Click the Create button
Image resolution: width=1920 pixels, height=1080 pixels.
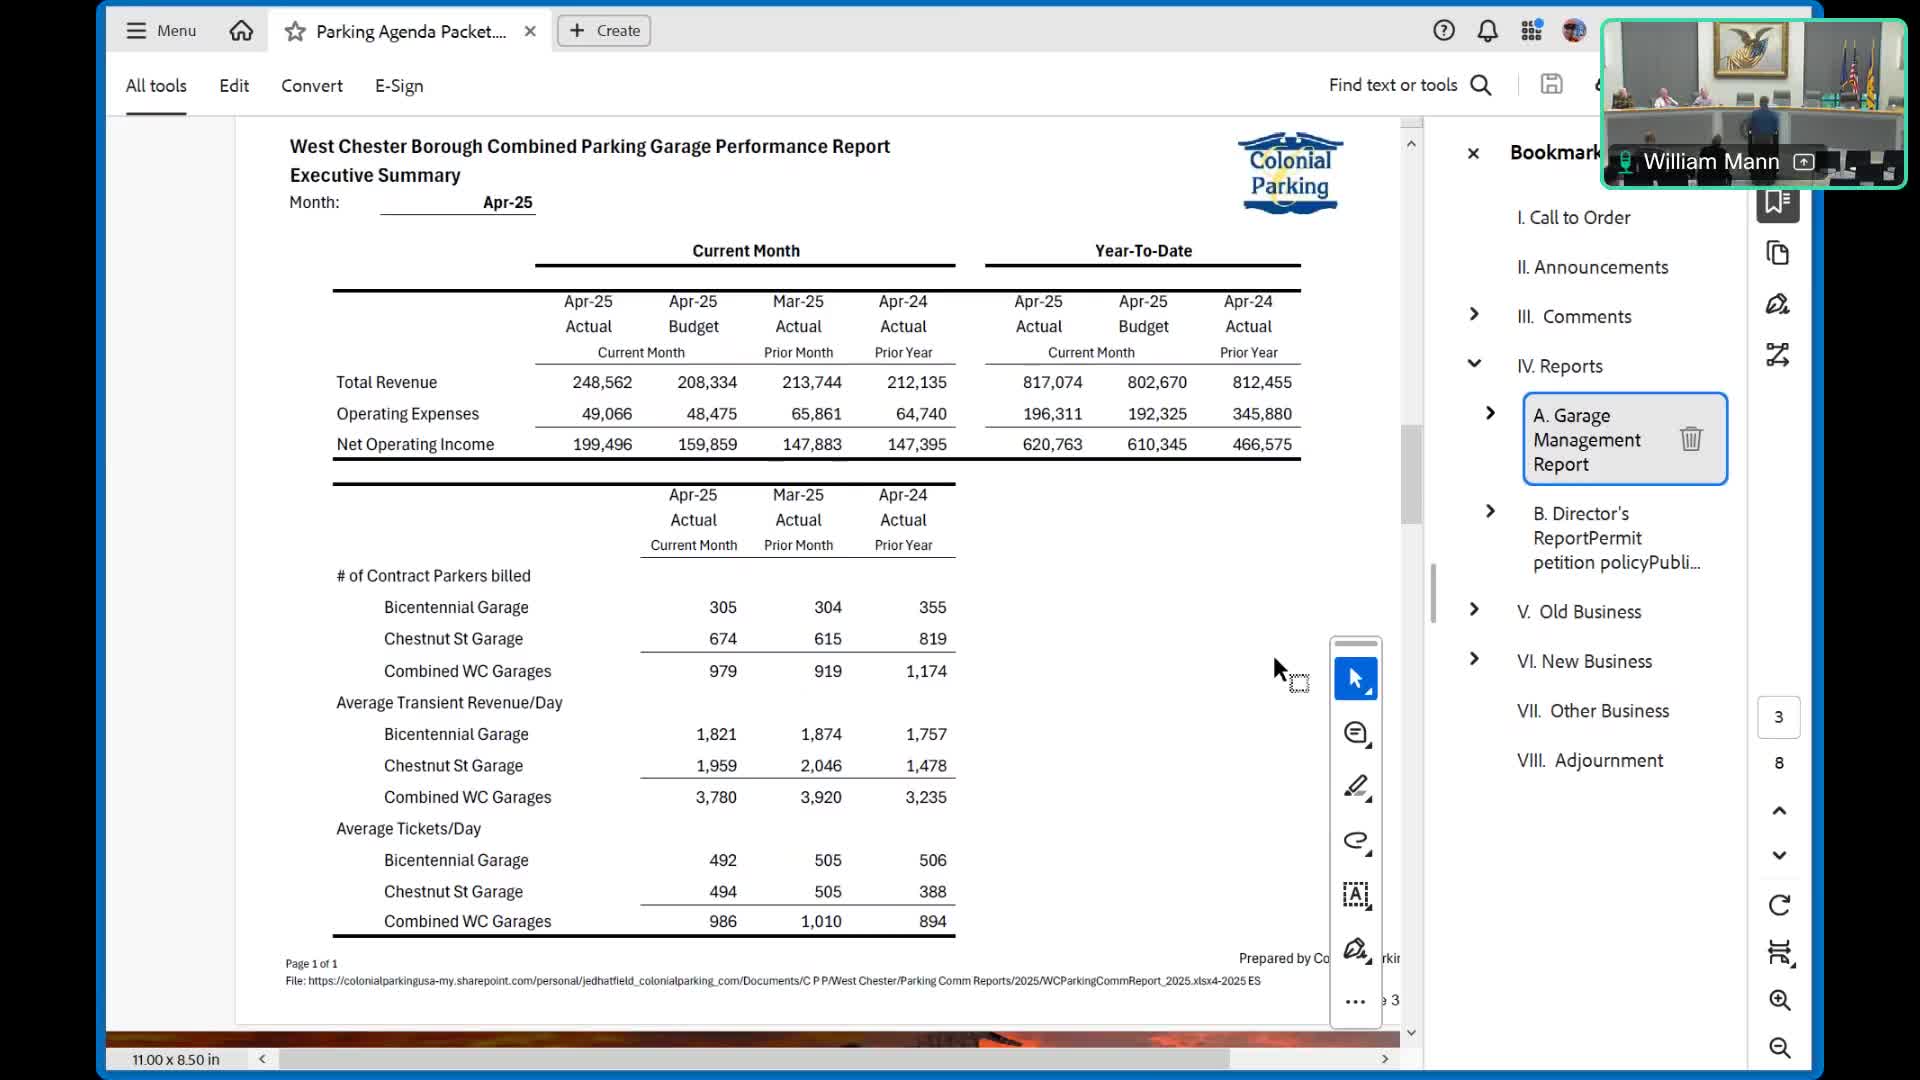[604, 31]
